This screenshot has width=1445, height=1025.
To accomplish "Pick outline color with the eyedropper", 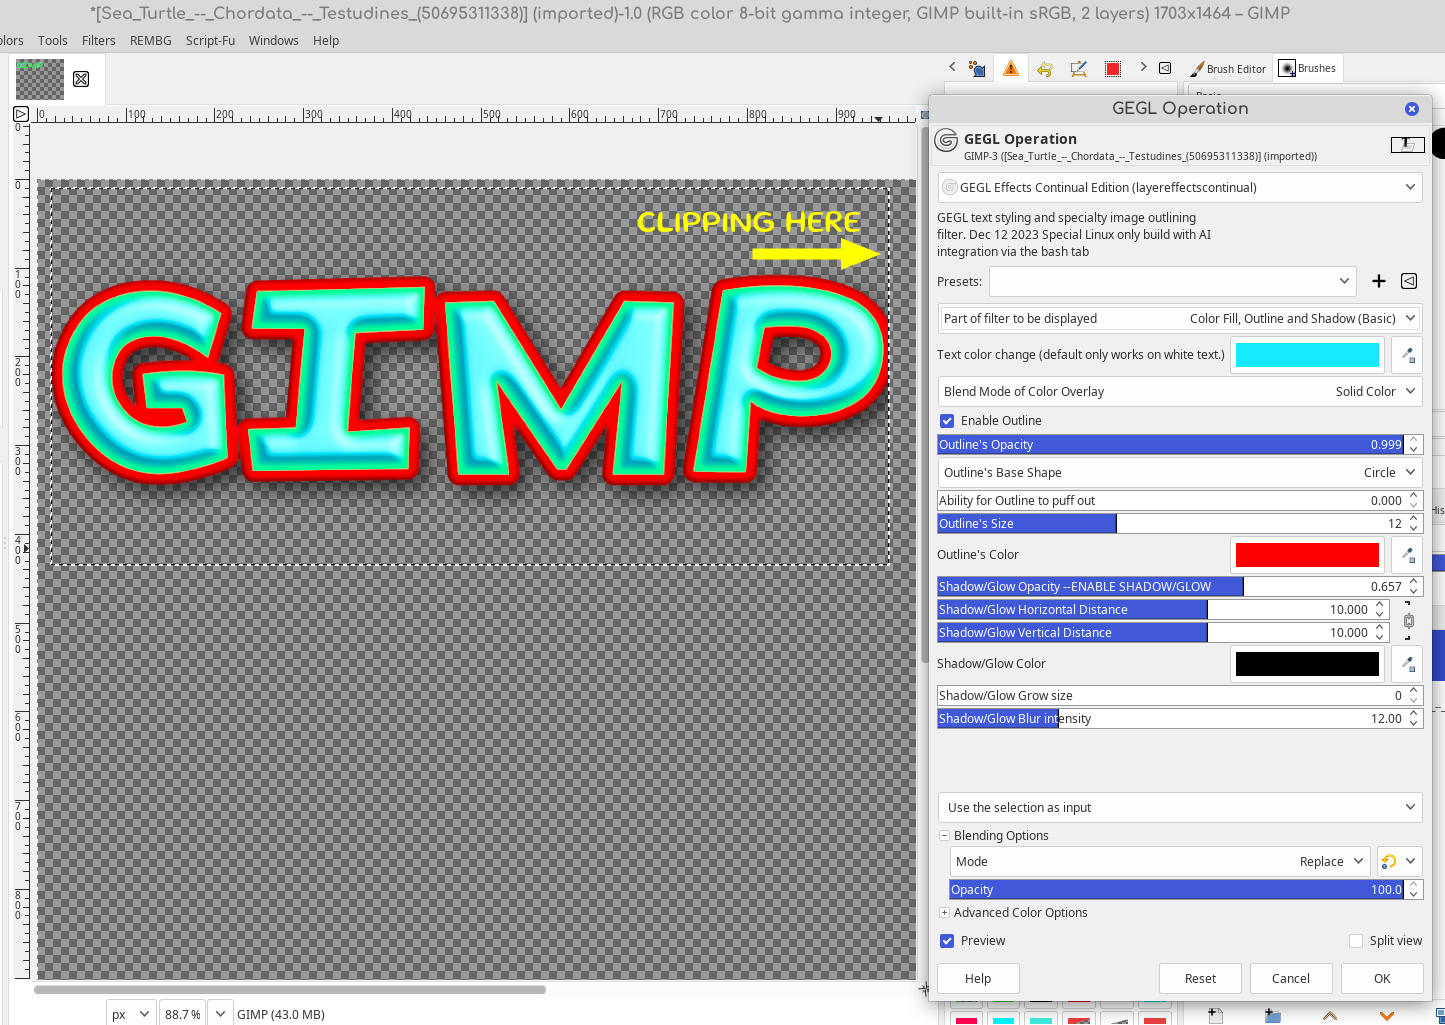I will click(1407, 555).
